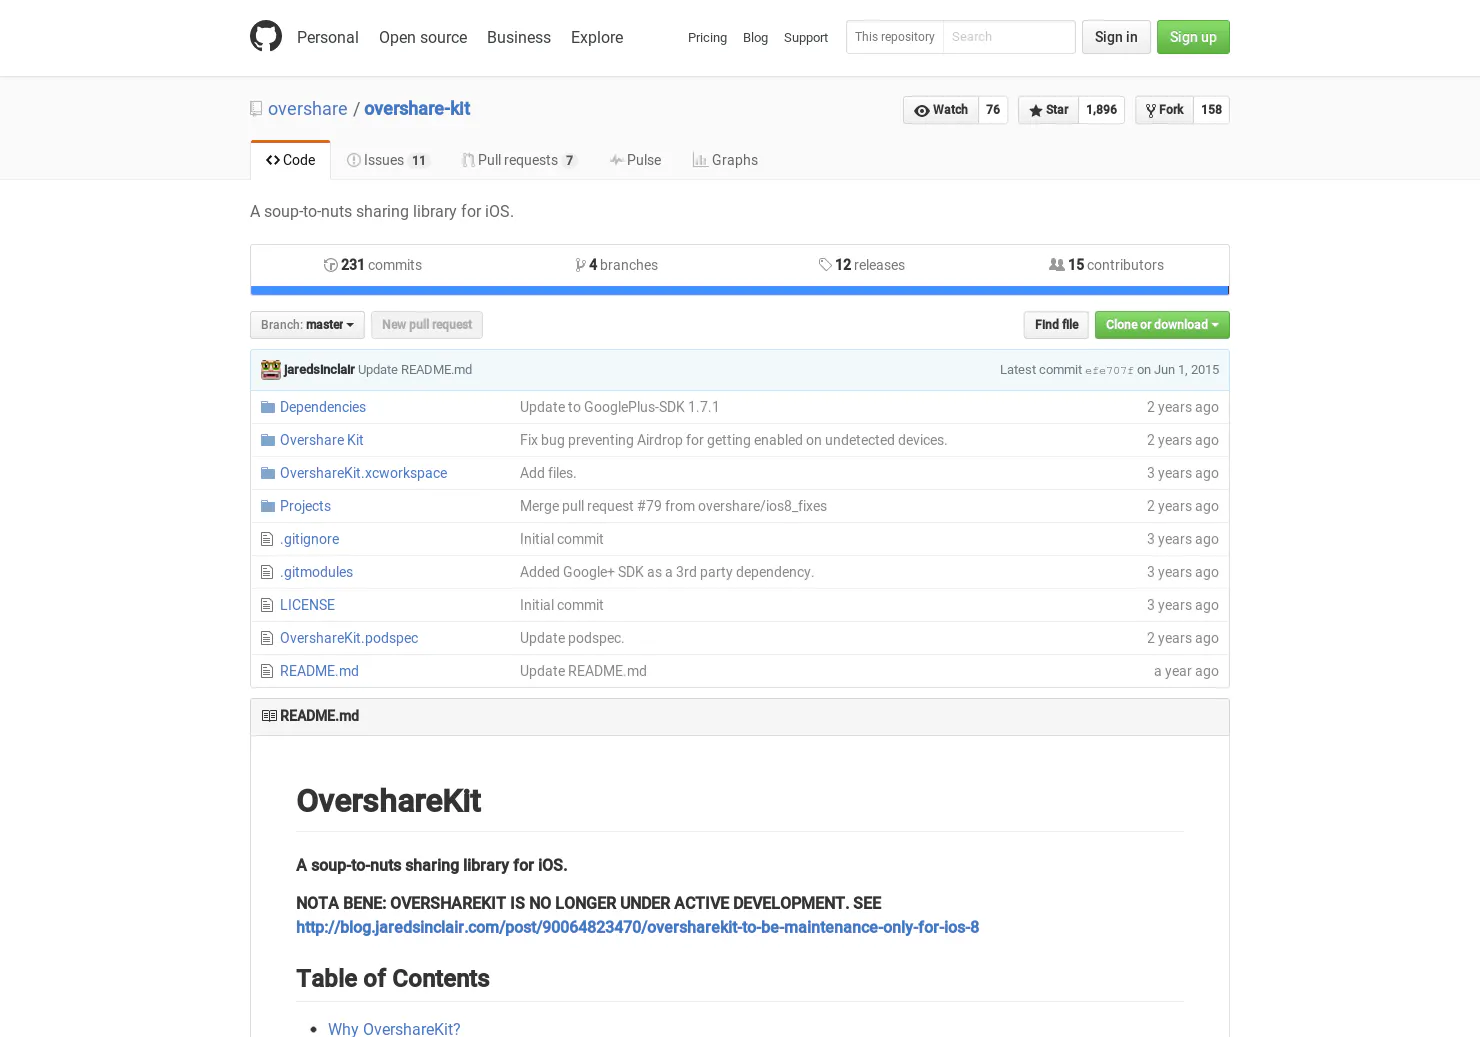
Task: Fork the overshare-kit repository
Action: pyautogui.click(x=1164, y=110)
